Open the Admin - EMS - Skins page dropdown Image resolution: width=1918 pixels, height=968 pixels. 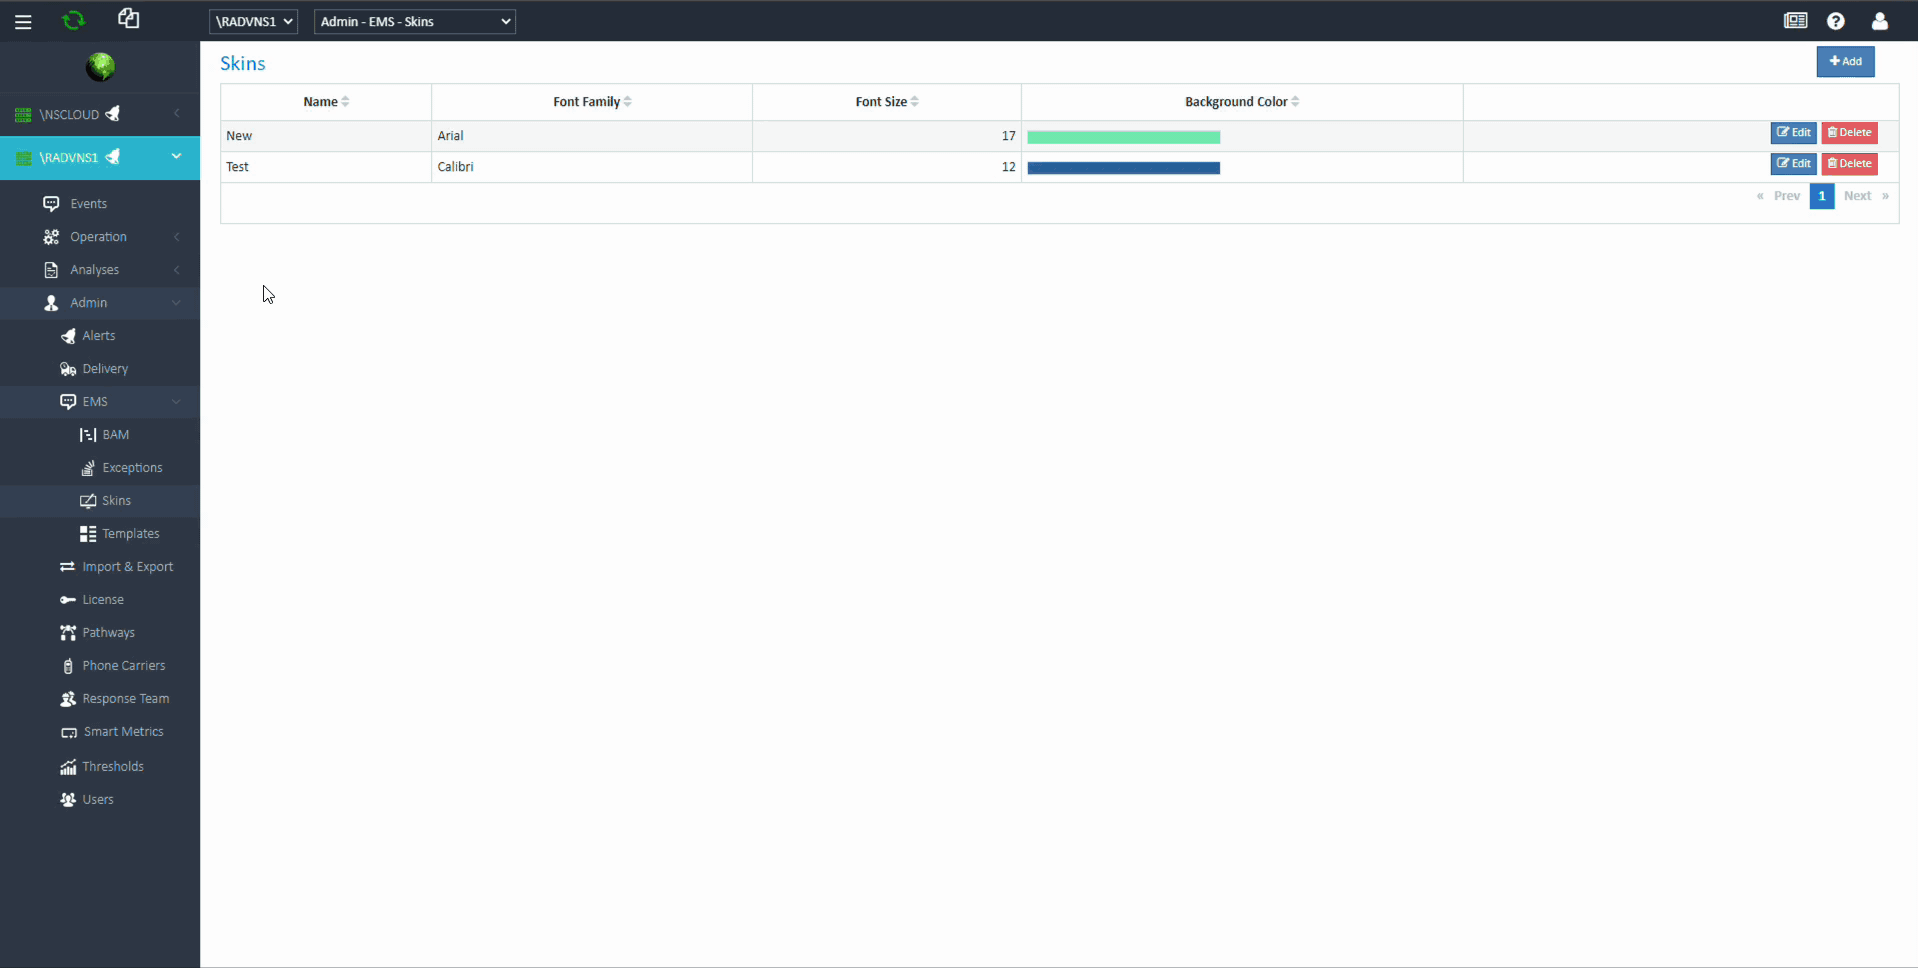click(x=415, y=21)
